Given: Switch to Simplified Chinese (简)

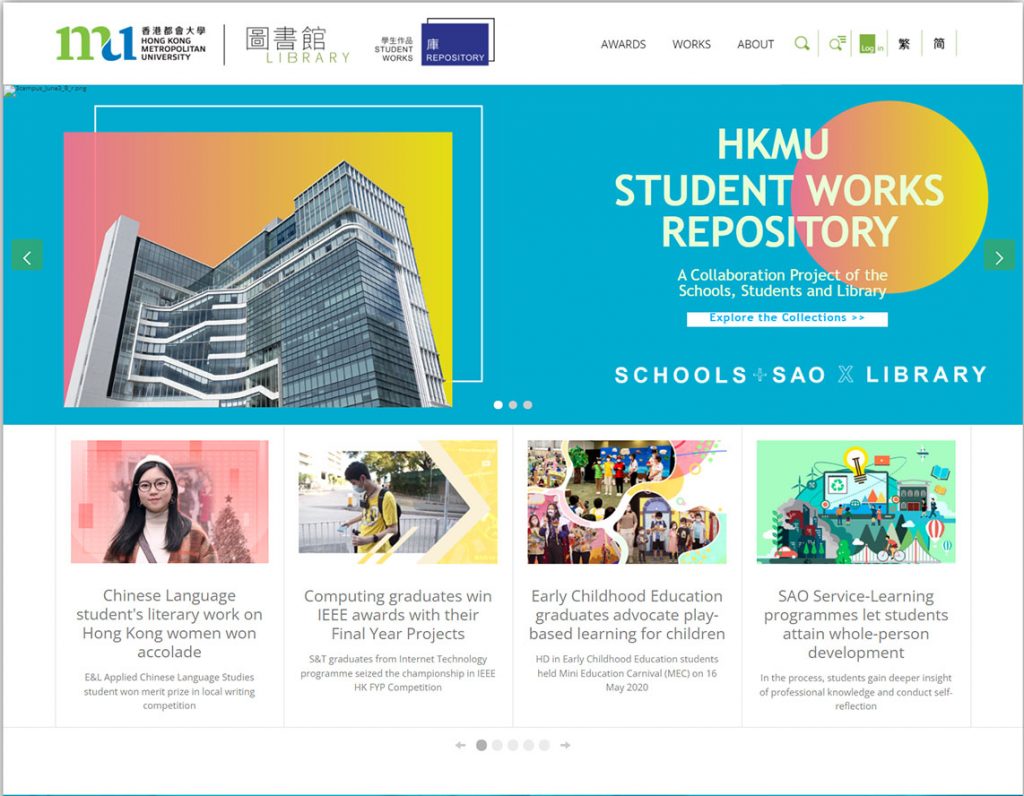Looking at the screenshot, I should (x=939, y=44).
